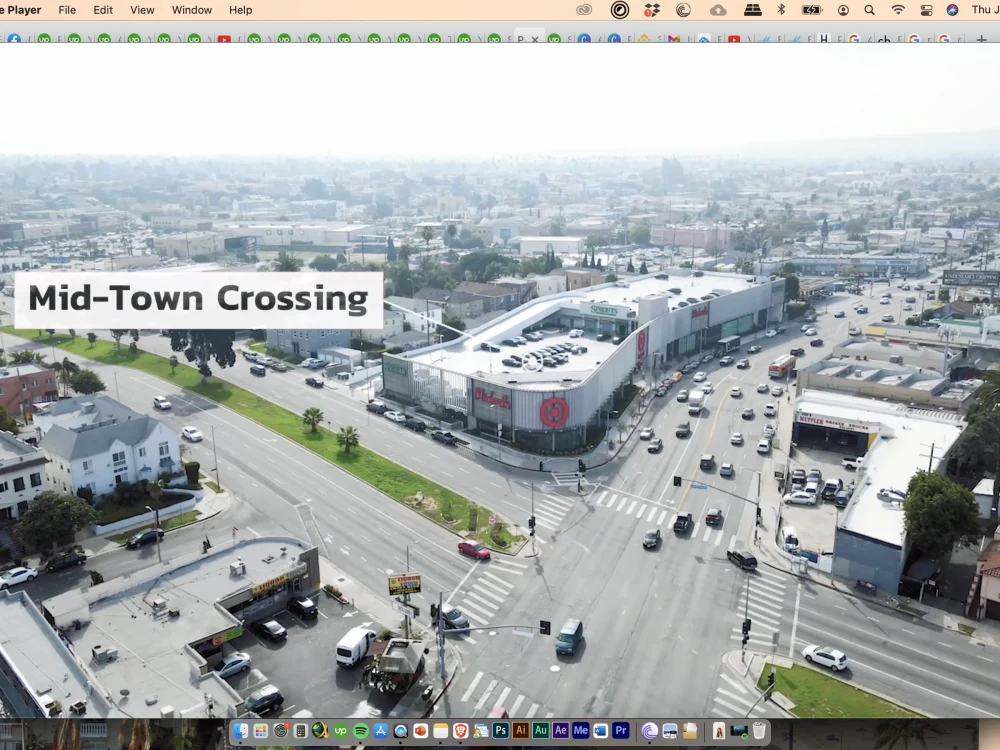Switch to the ch browser tab
This screenshot has width=1000, height=750.
coord(884,39)
